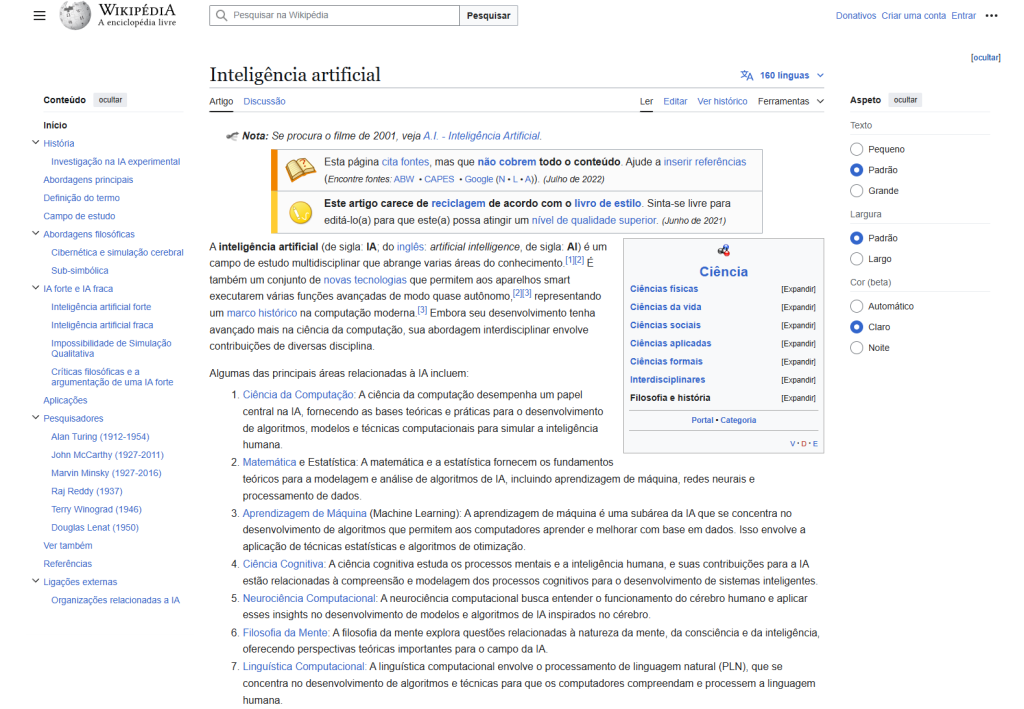
Task: Expand Ciências físicas in the Ciência box
Action: [x=798, y=289]
